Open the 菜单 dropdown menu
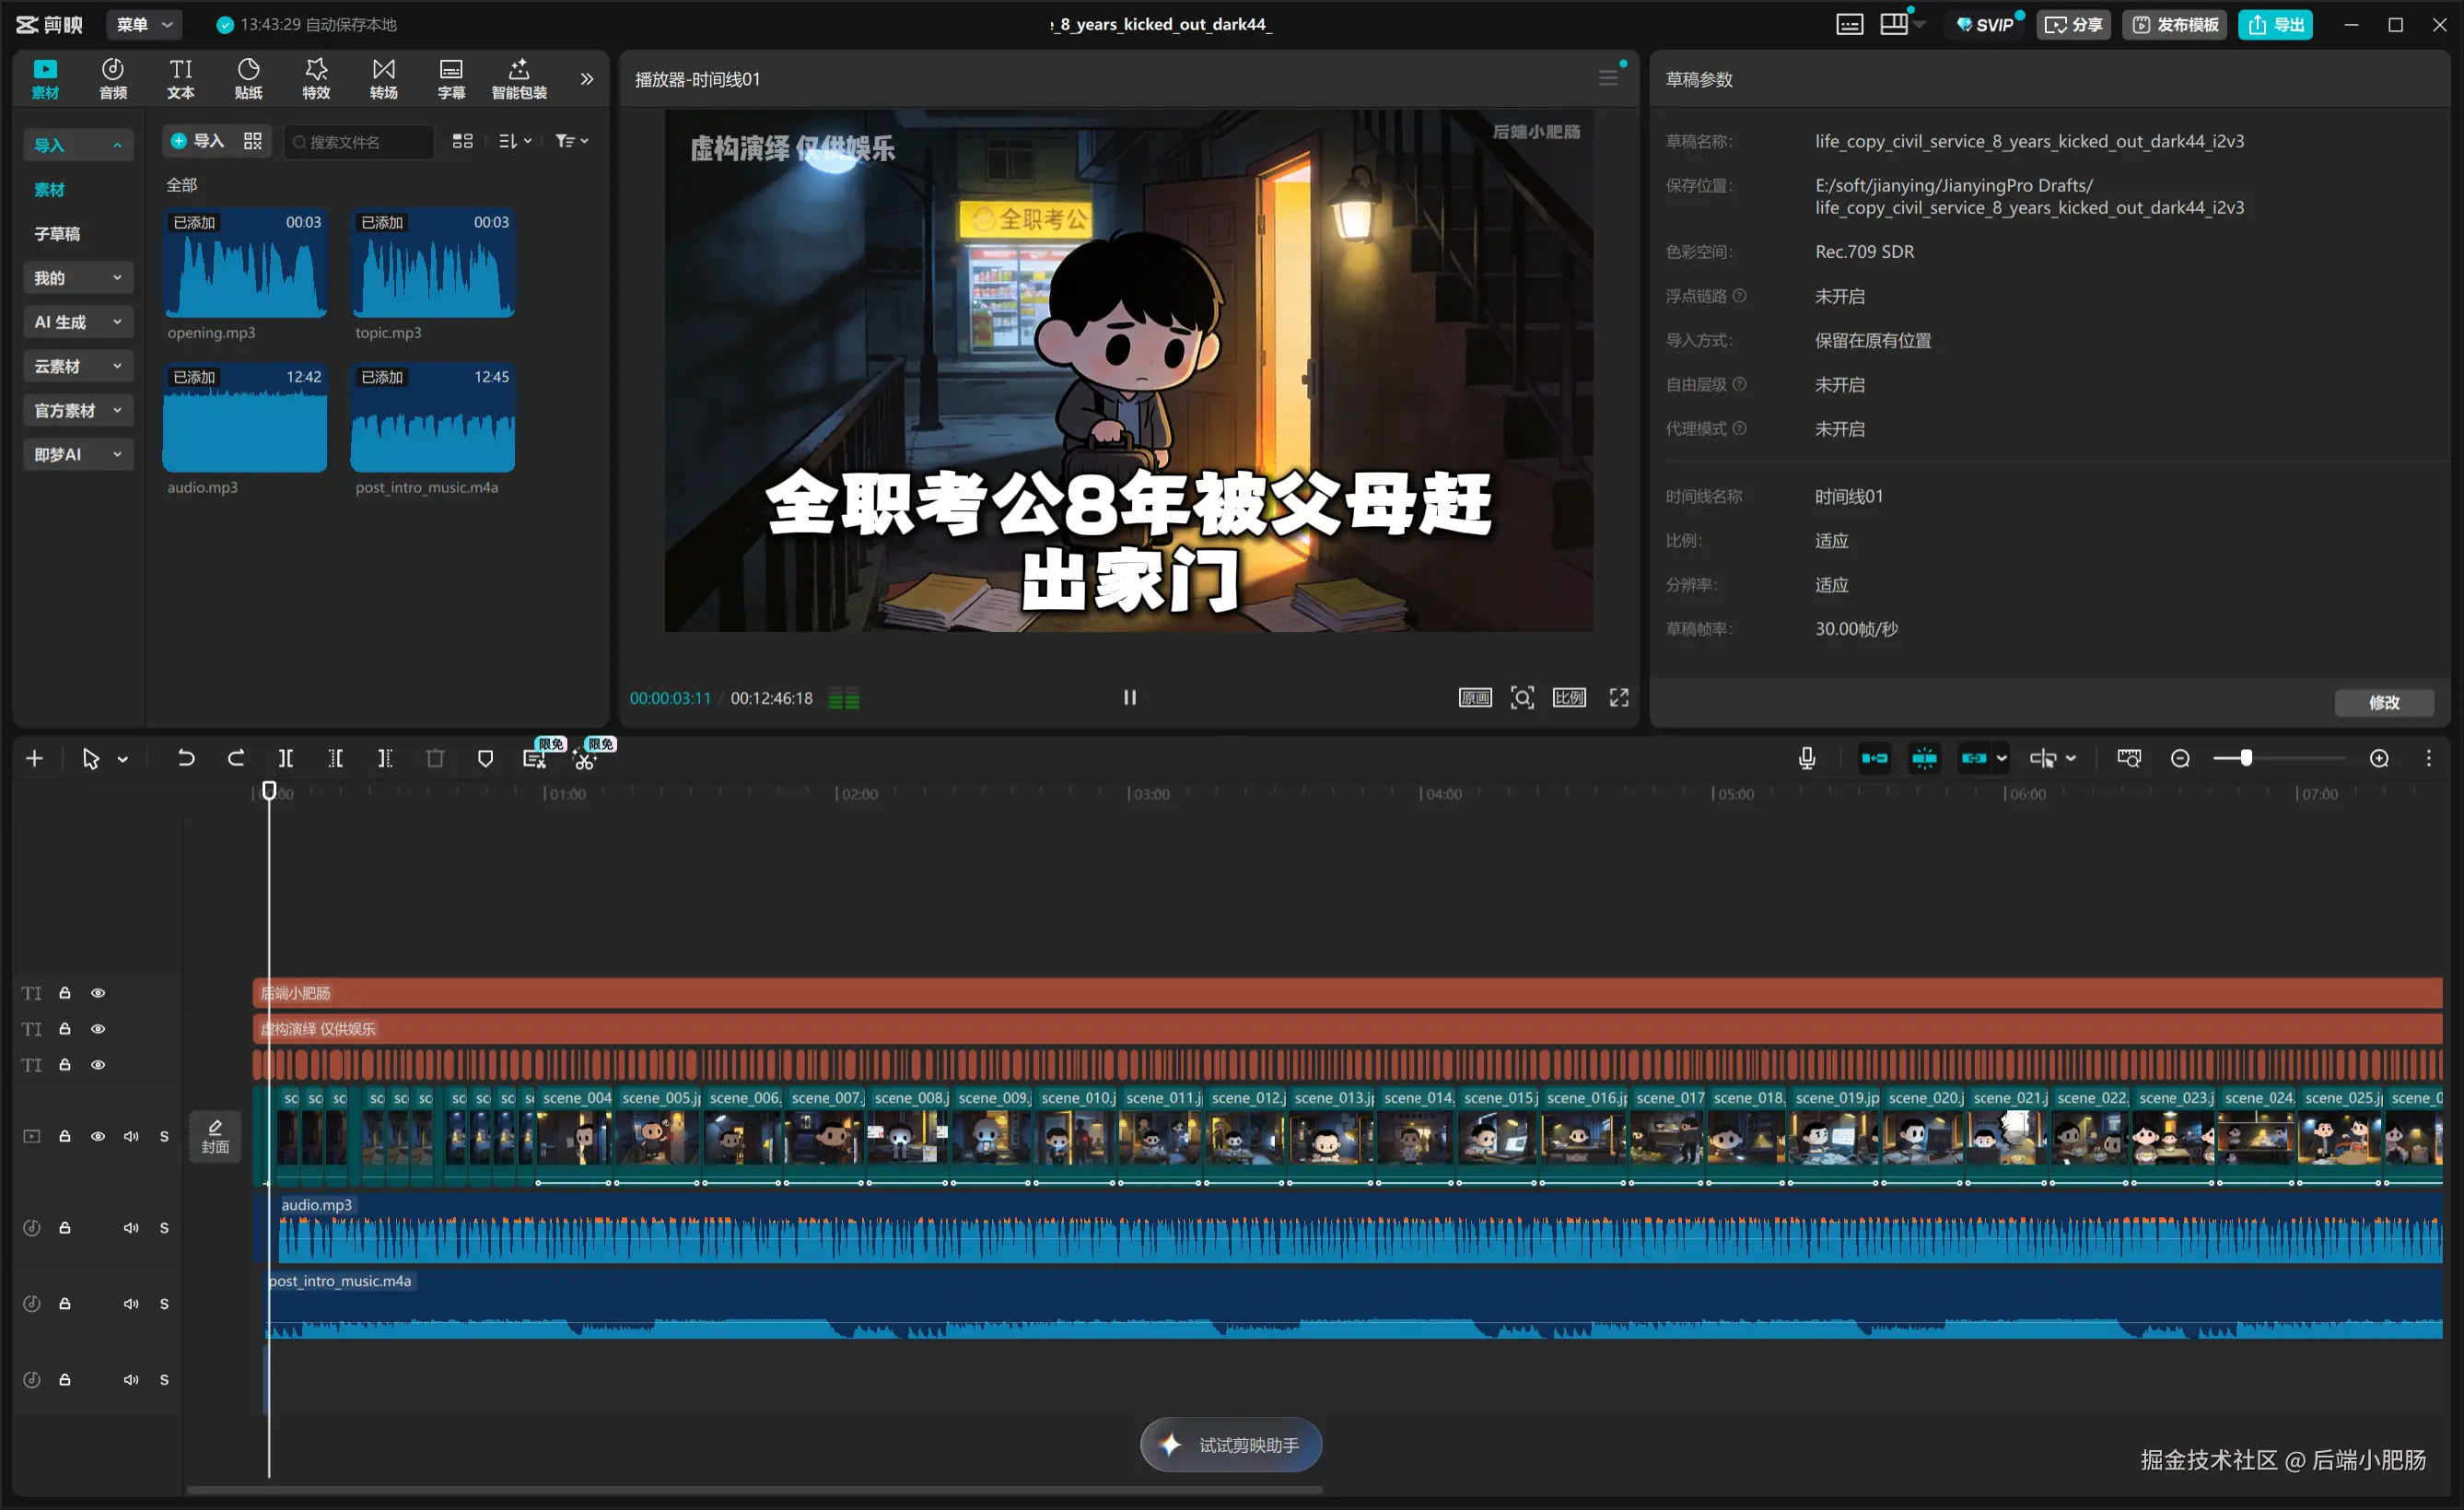The image size is (2464, 1510). click(143, 24)
